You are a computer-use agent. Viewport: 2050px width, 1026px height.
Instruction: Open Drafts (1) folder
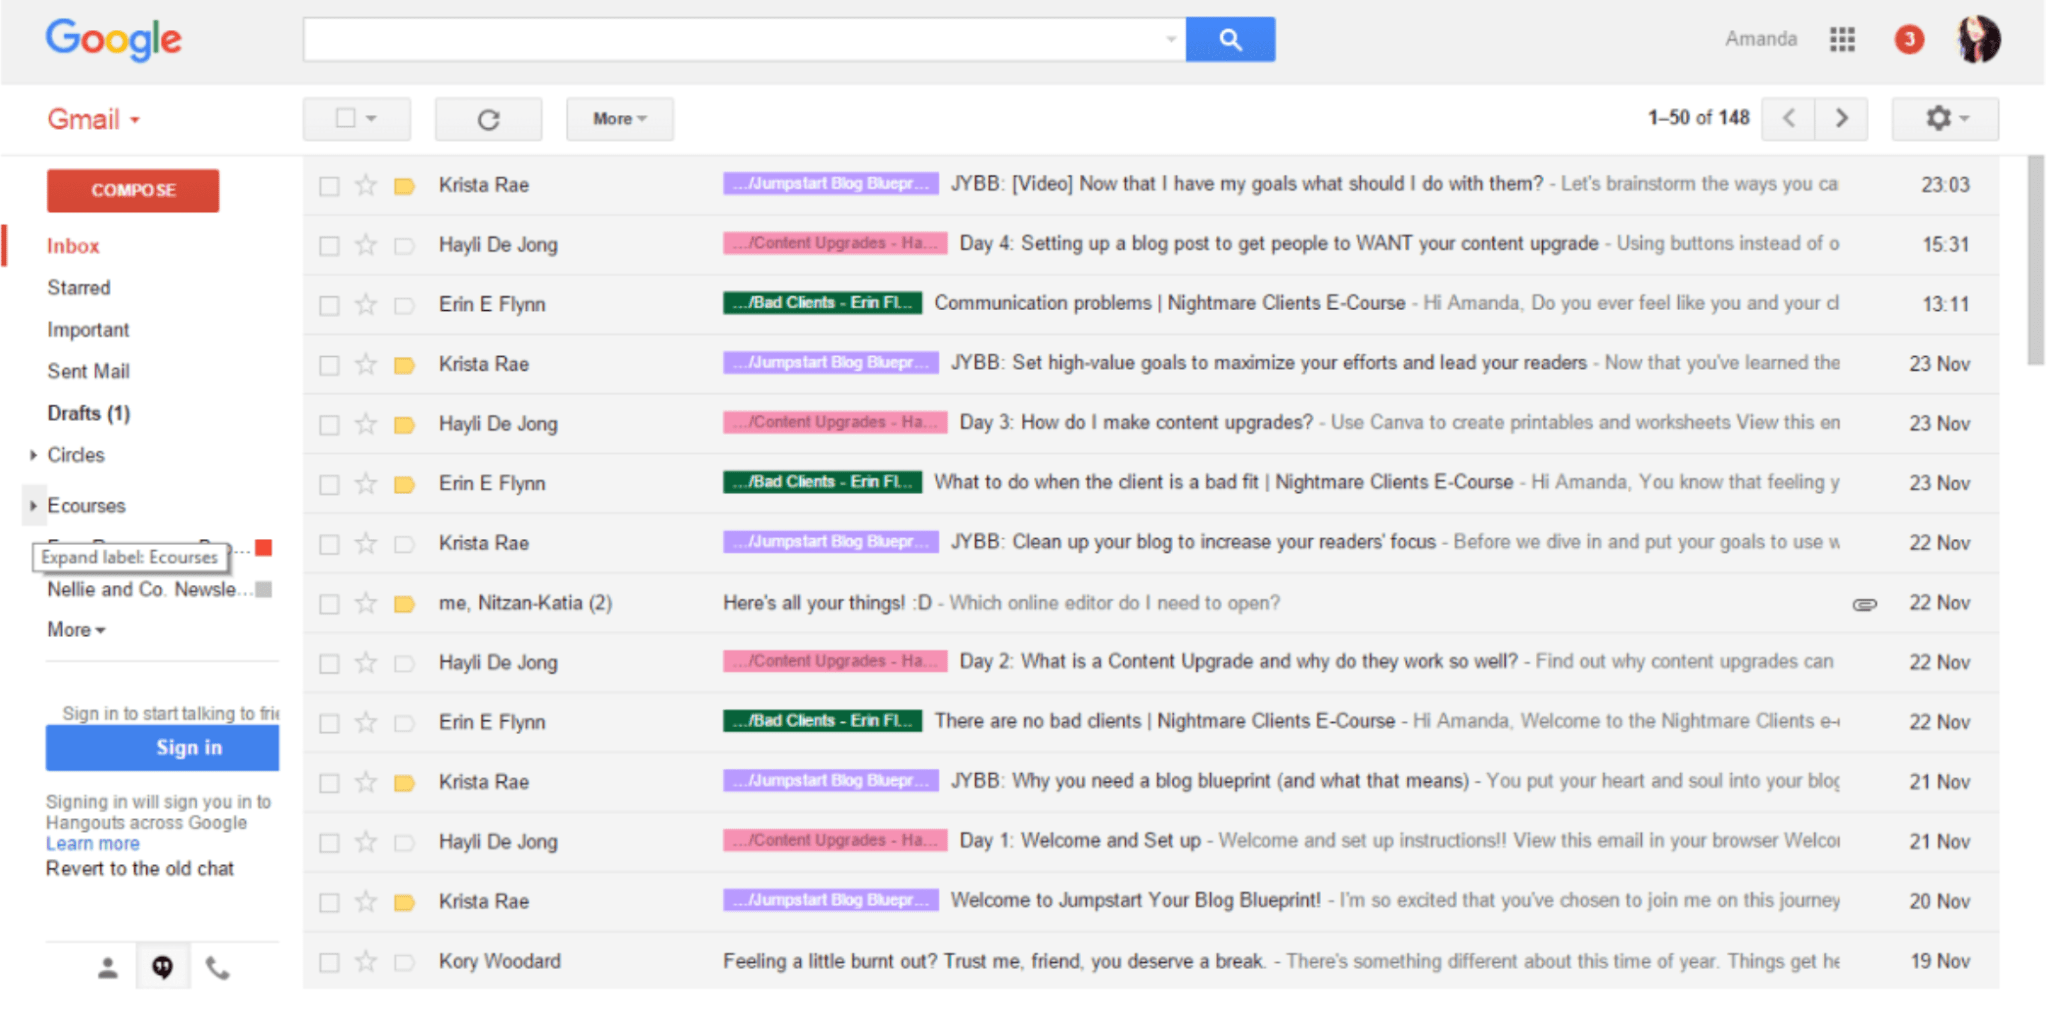click(x=88, y=414)
